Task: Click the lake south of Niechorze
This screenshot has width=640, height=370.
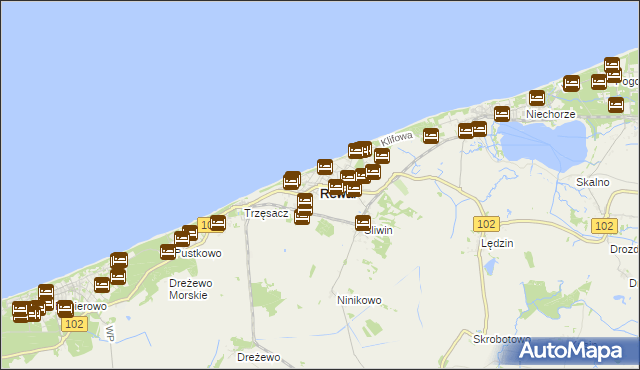Action: [x=543, y=145]
